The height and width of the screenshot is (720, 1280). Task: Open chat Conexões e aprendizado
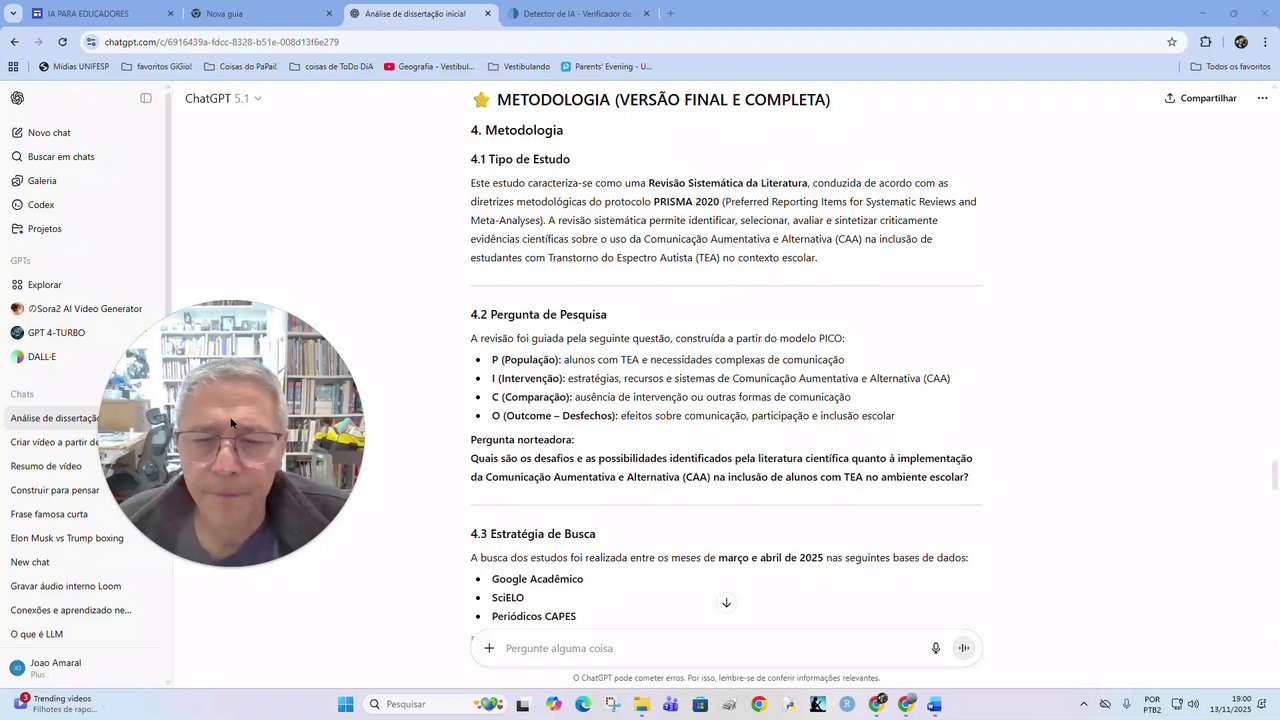[71, 610]
